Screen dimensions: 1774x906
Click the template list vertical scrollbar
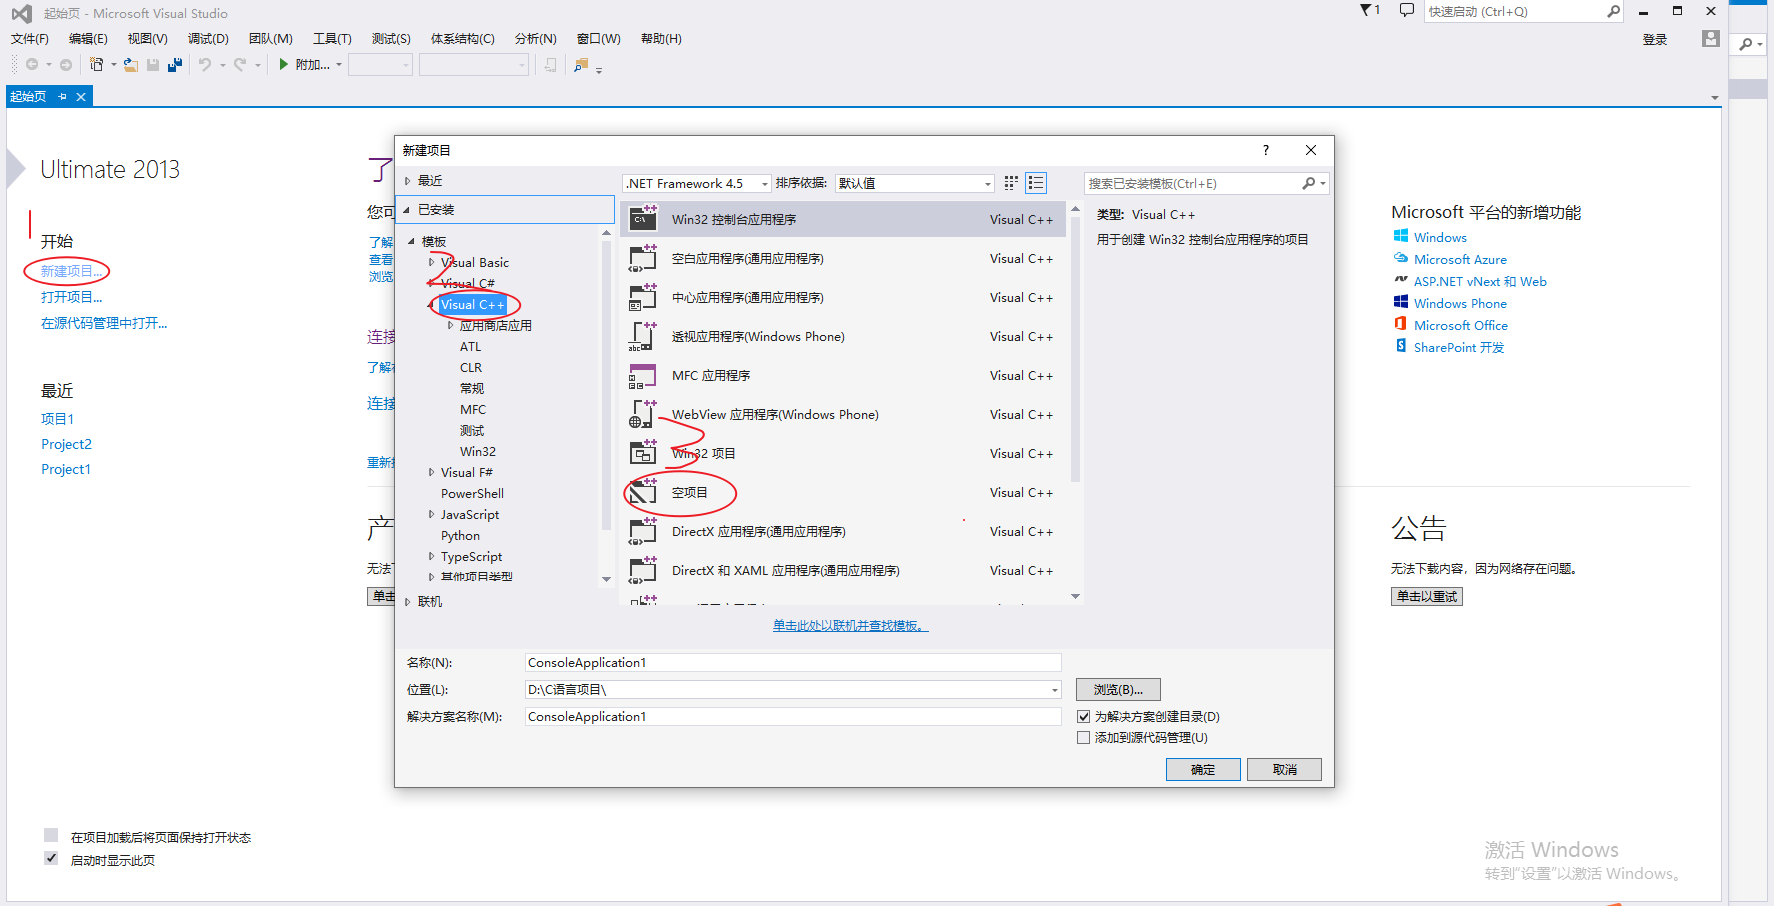(x=1075, y=350)
